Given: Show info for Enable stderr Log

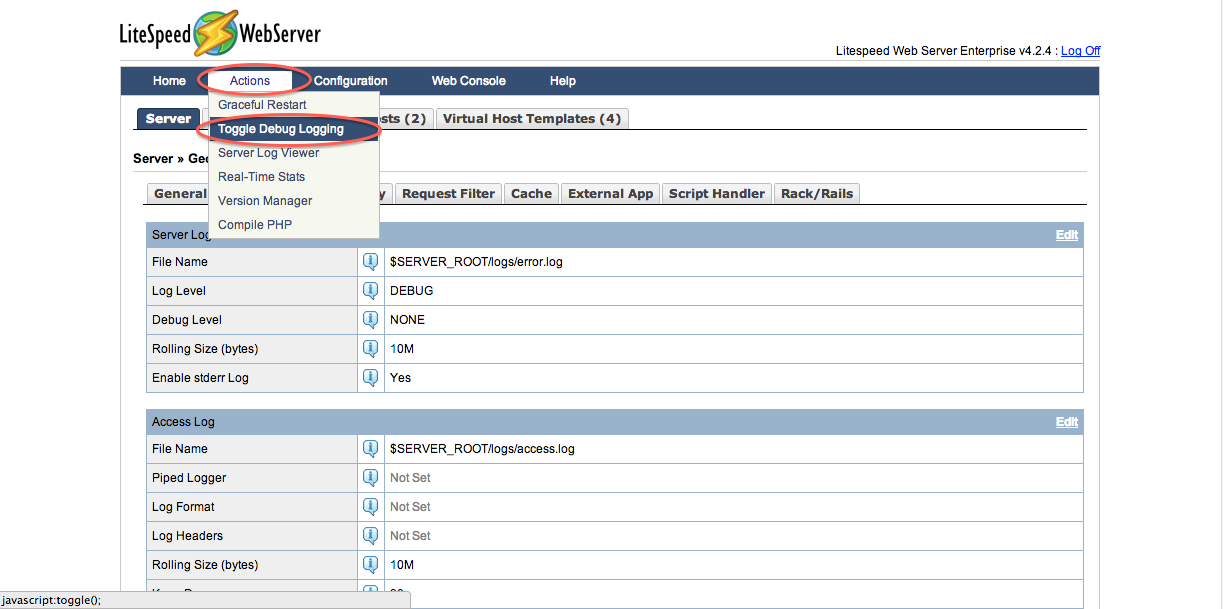Looking at the screenshot, I should click(x=371, y=378).
